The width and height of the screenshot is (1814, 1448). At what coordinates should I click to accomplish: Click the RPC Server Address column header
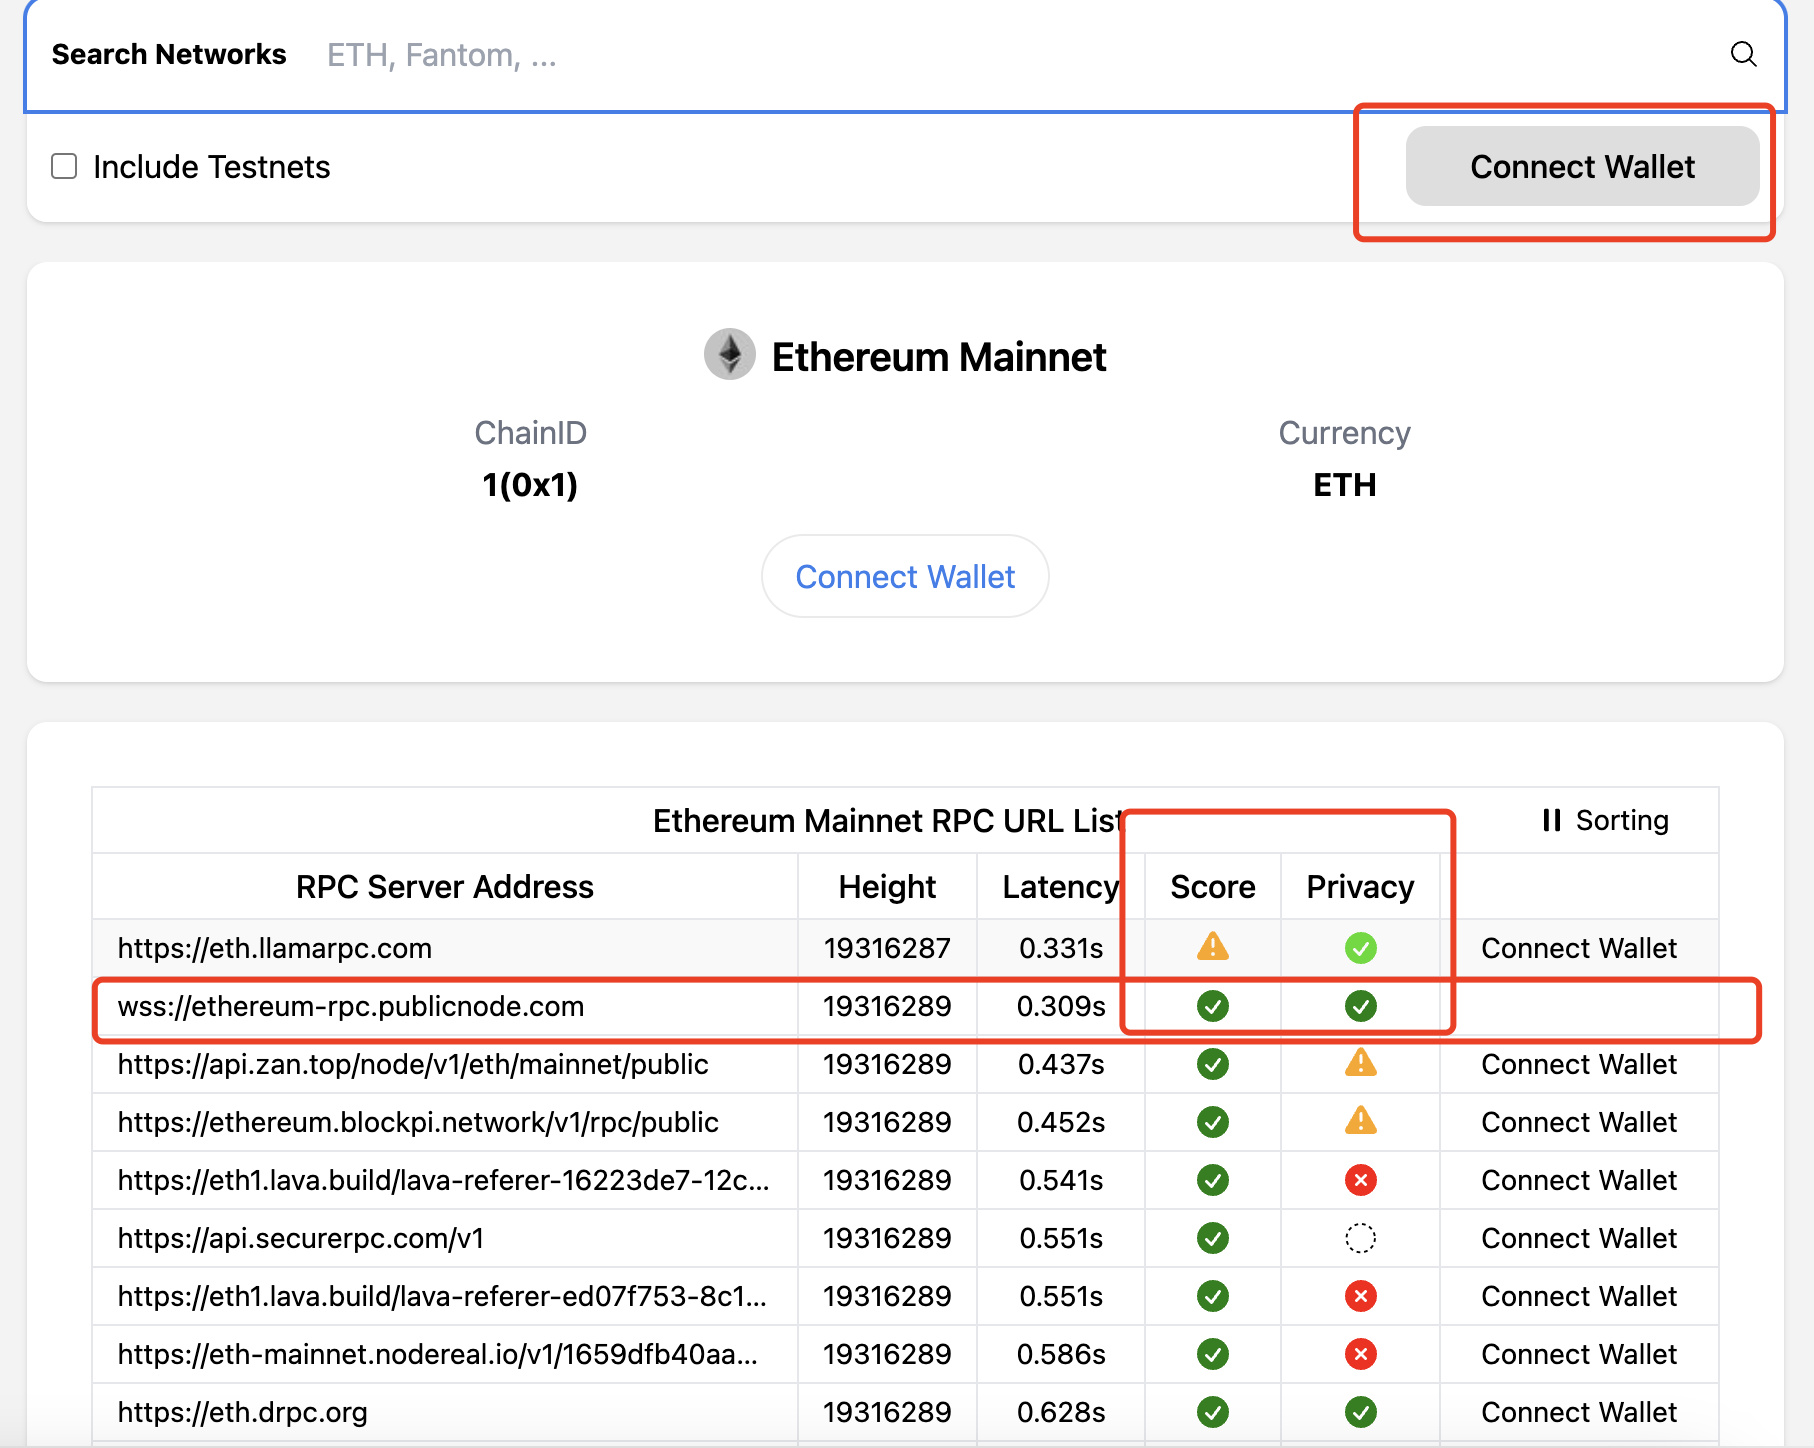coord(445,886)
